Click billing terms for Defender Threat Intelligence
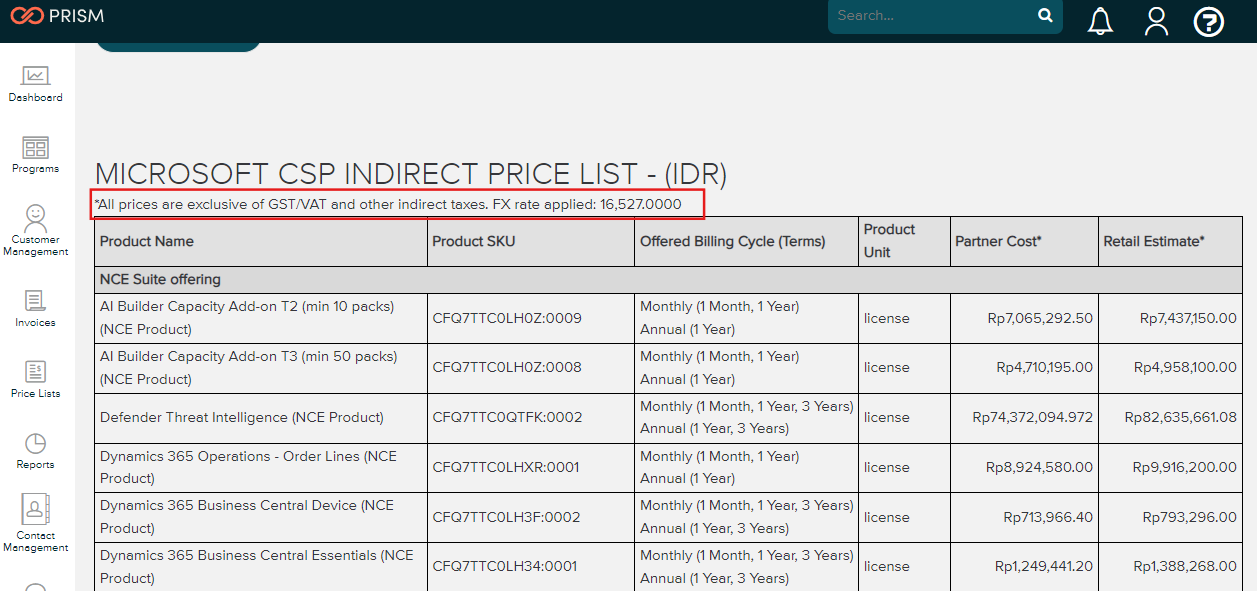The height and width of the screenshot is (591, 1257). (747, 418)
